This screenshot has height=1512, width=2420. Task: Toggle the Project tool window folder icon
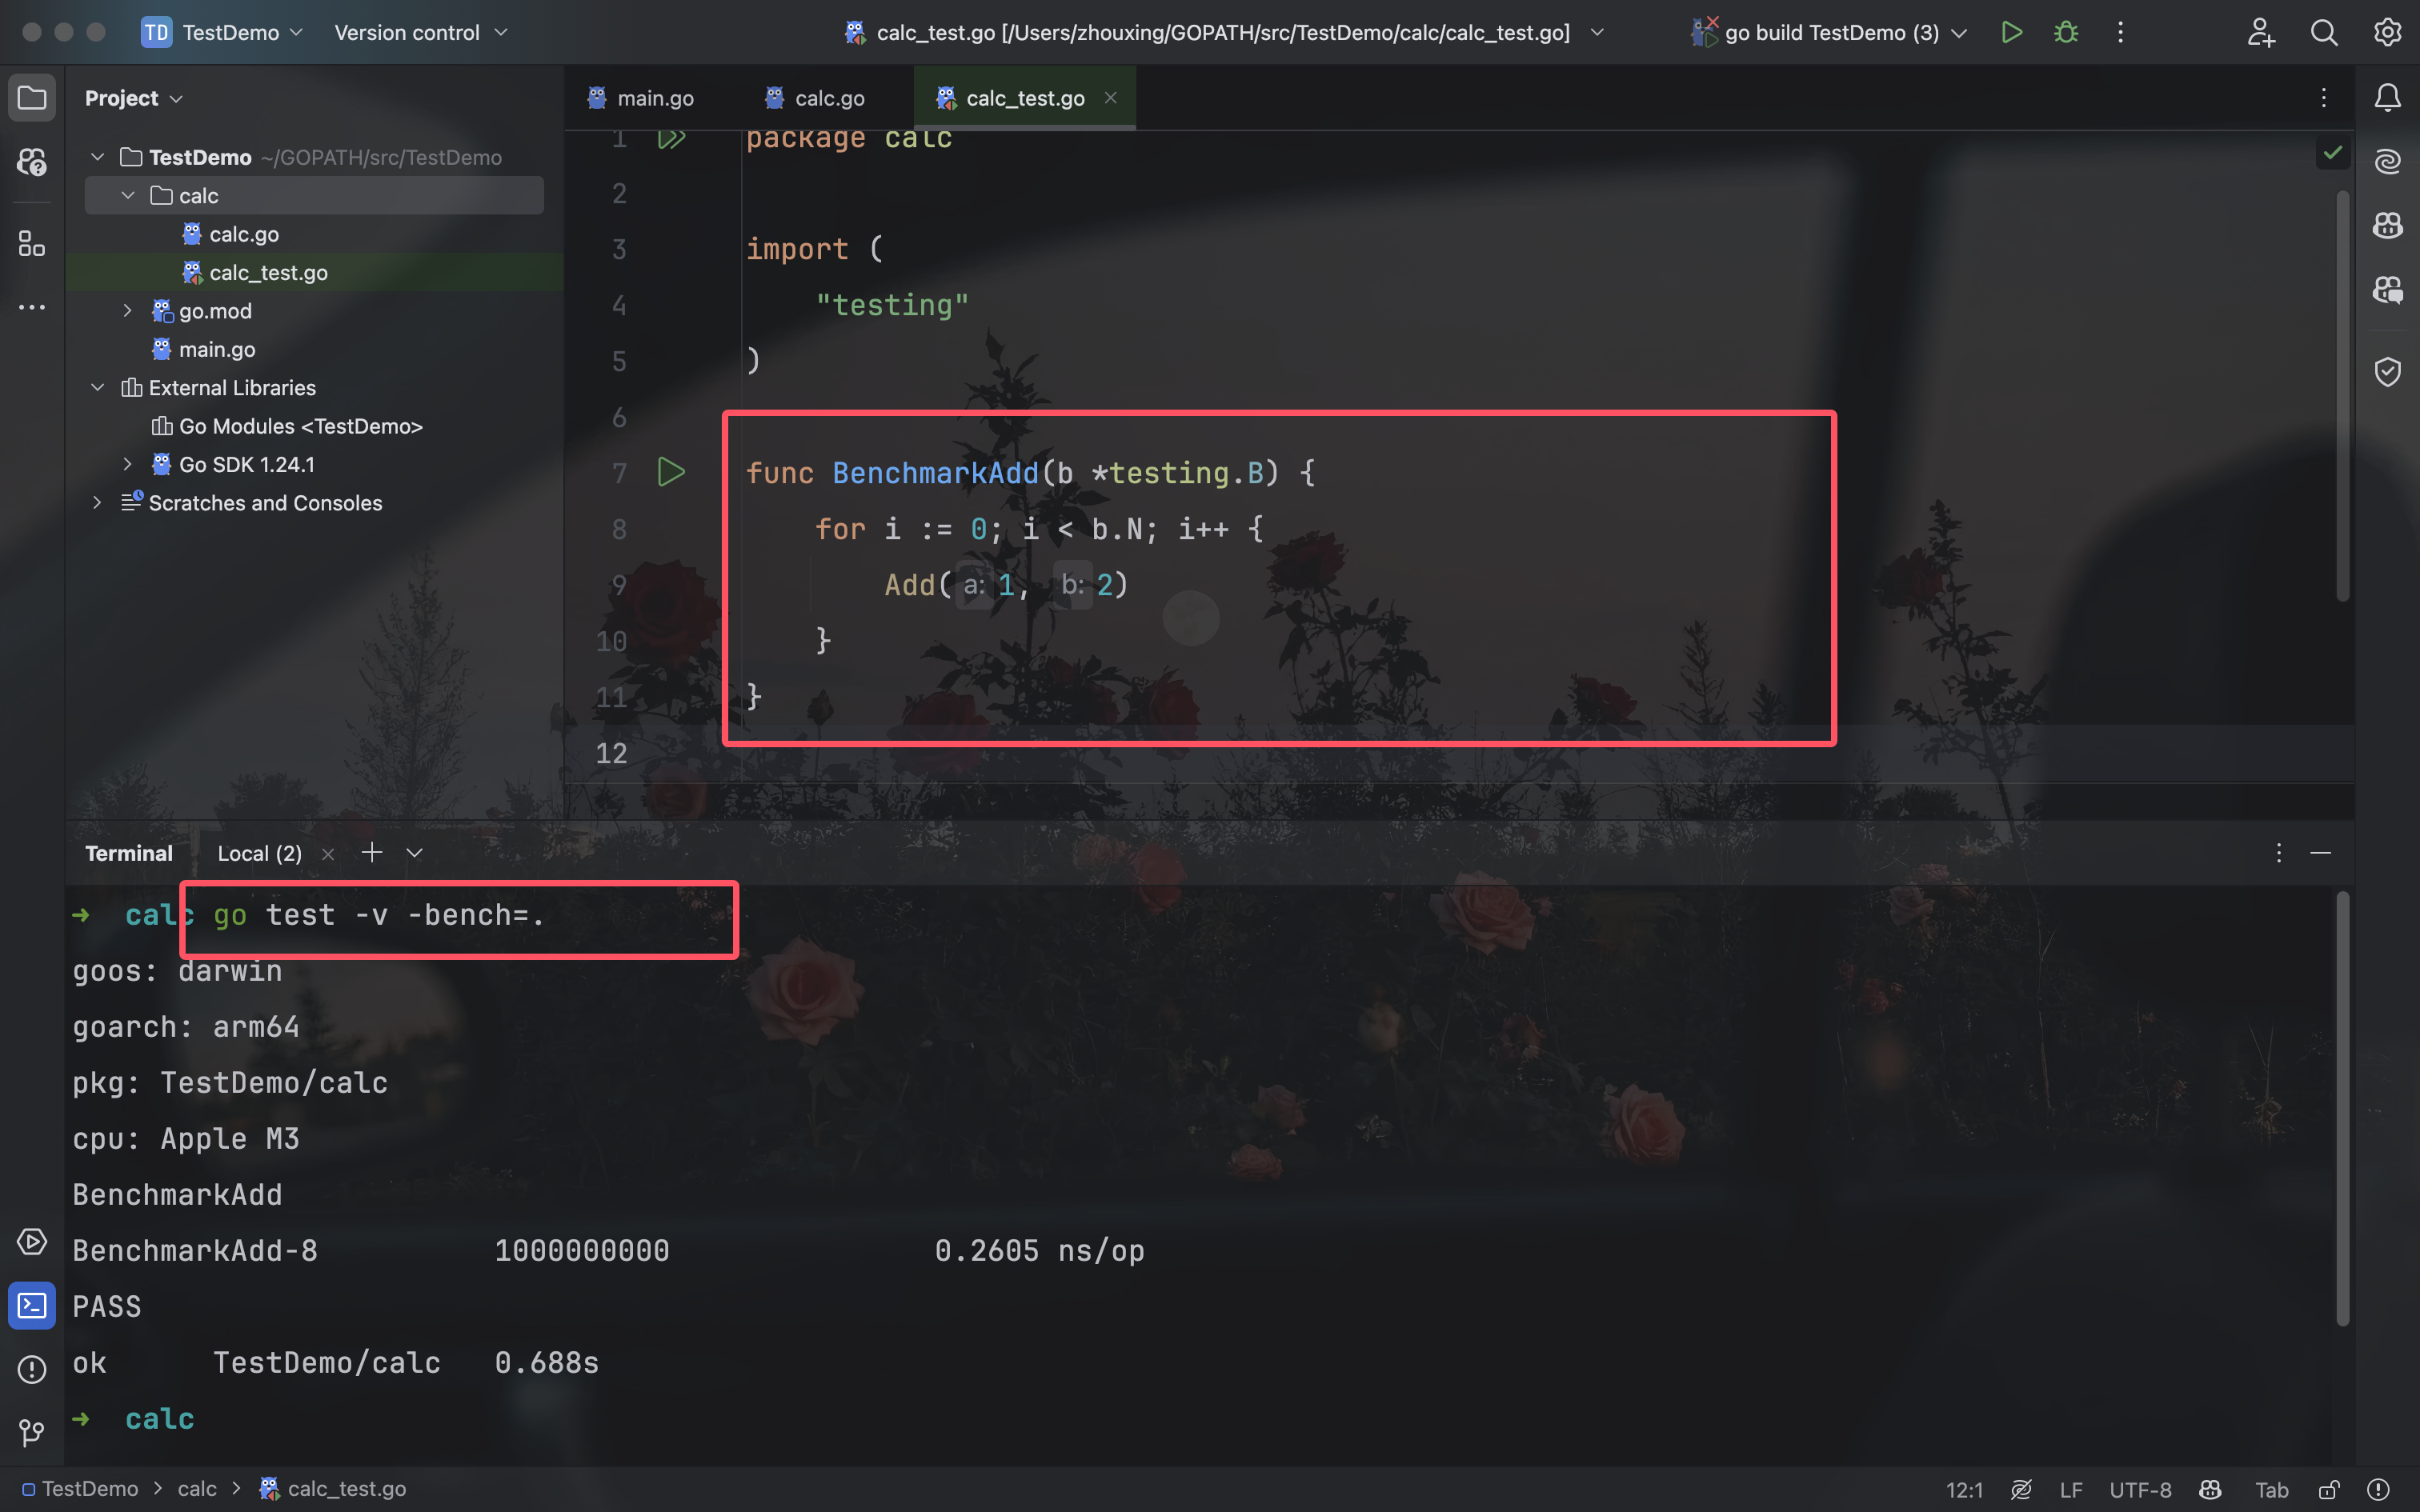[32, 98]
